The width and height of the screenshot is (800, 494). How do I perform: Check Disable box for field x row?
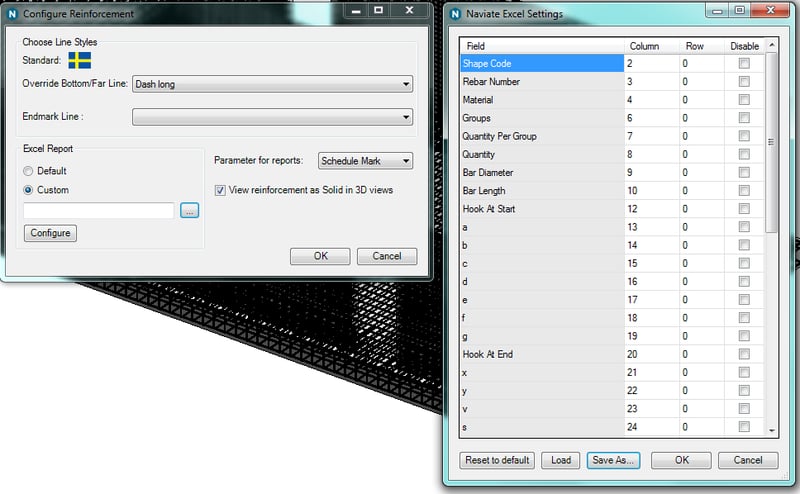tap(744, 372)
